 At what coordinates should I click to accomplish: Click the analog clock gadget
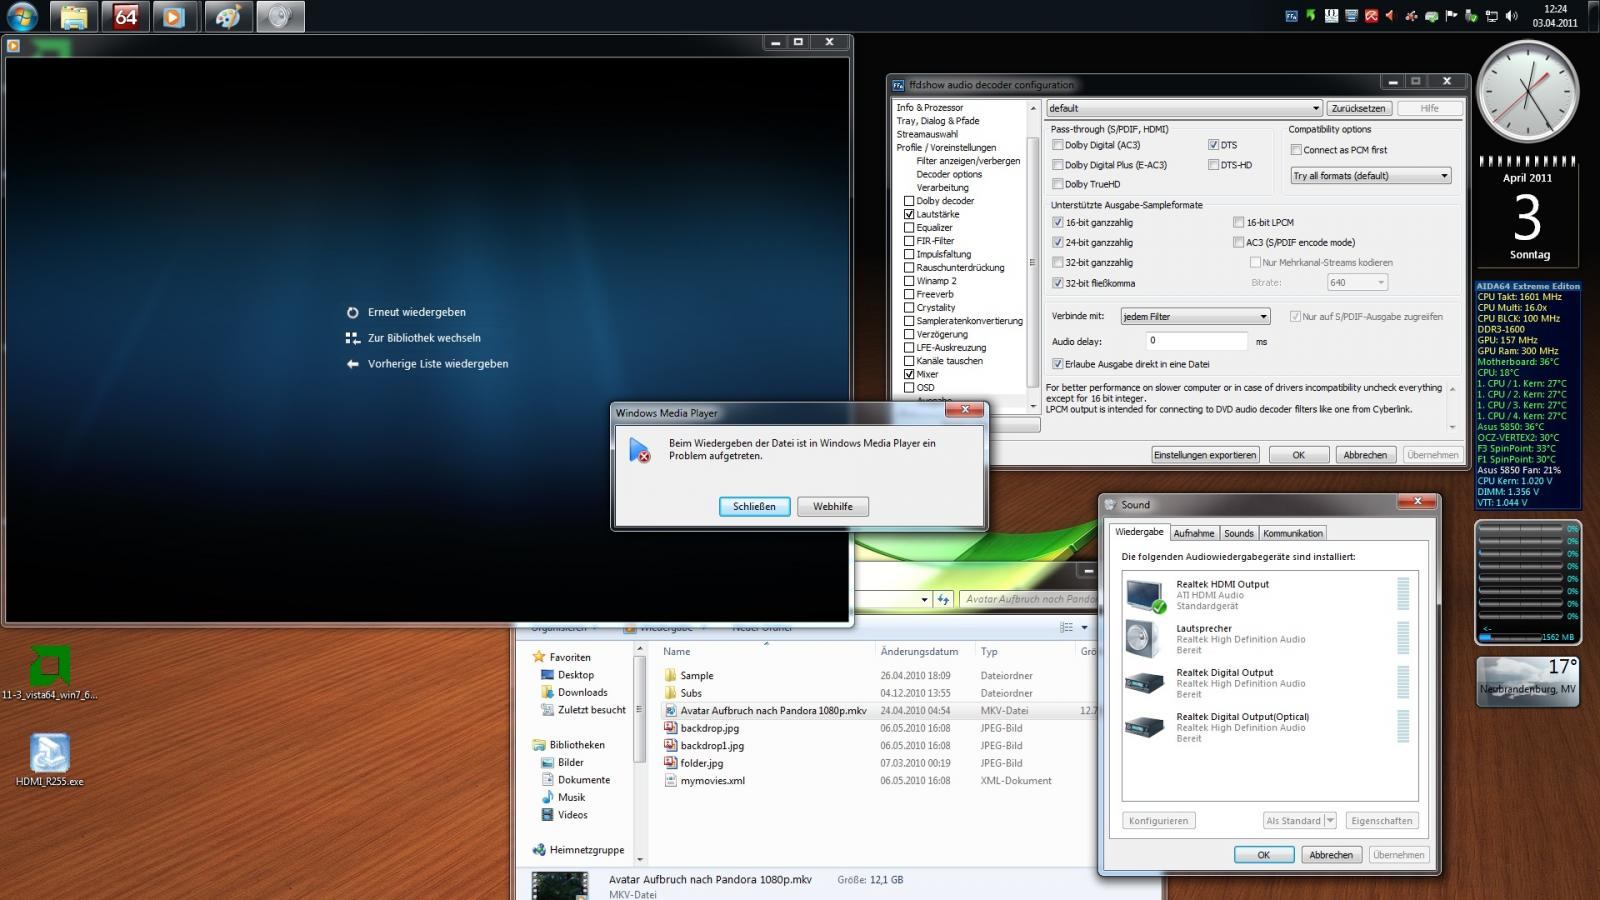tap(1527, 92)
